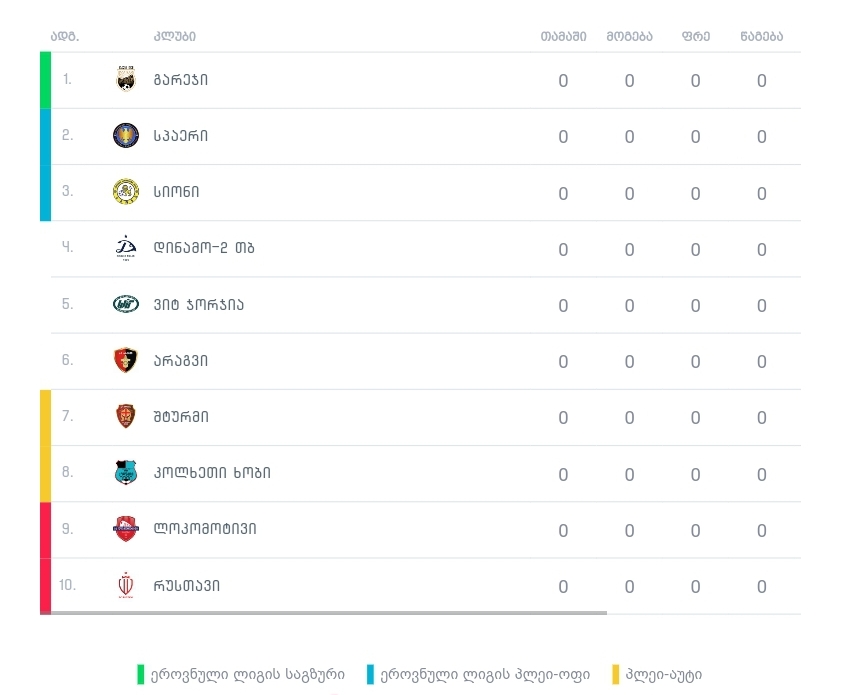Select the ლოკომოტივი team name
Screen dimensions: 852x695
pos(205,529)
